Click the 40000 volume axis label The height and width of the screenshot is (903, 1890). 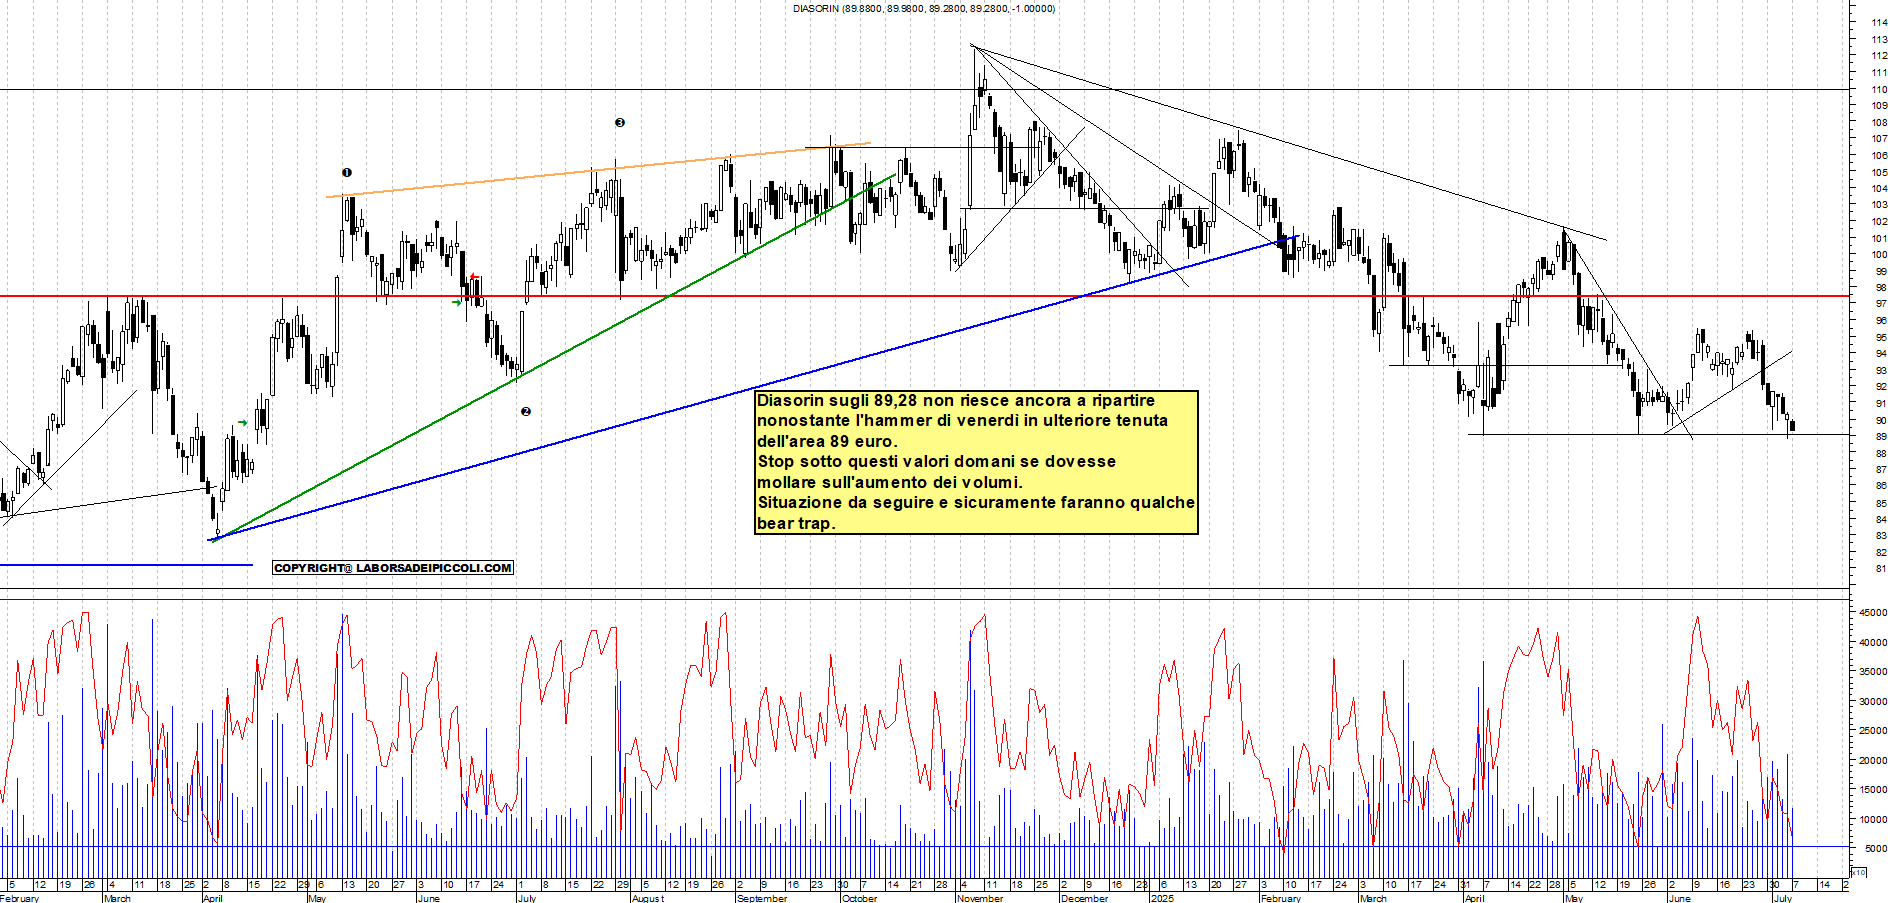coord(1873,643)
